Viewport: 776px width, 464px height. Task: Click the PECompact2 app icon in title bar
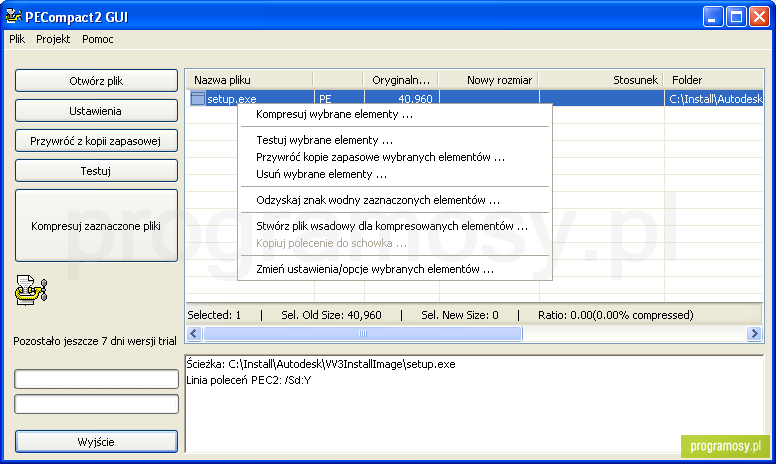(13, 16)
